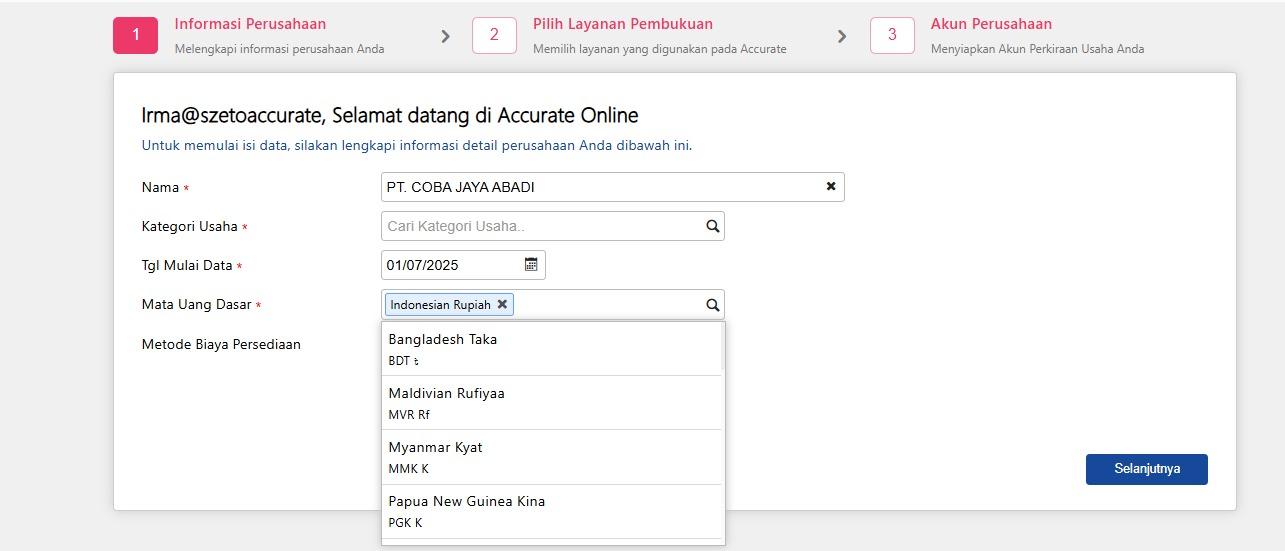
Task: Click the Metode Biaya Persediaan label
Action: click(221, 344)
